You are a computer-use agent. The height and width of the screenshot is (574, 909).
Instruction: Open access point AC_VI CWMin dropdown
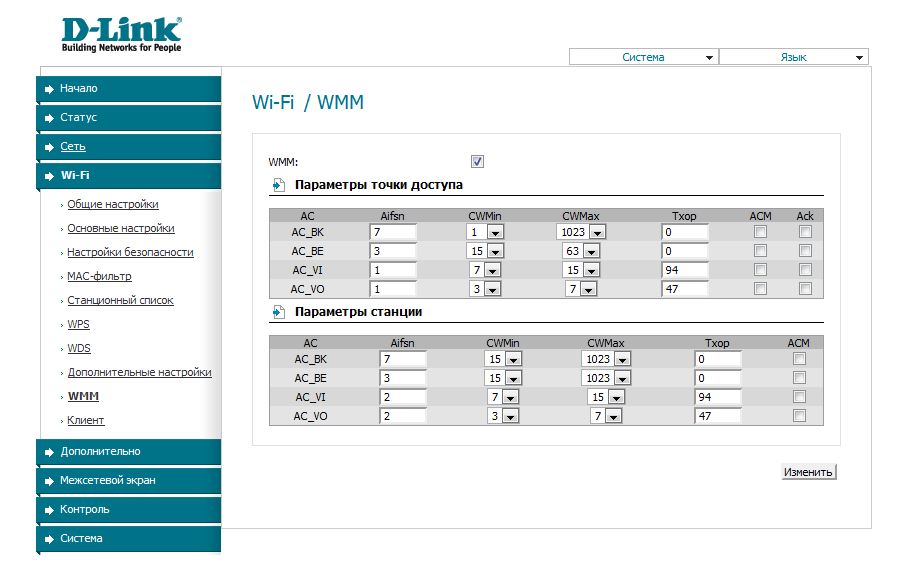point(485,270)
